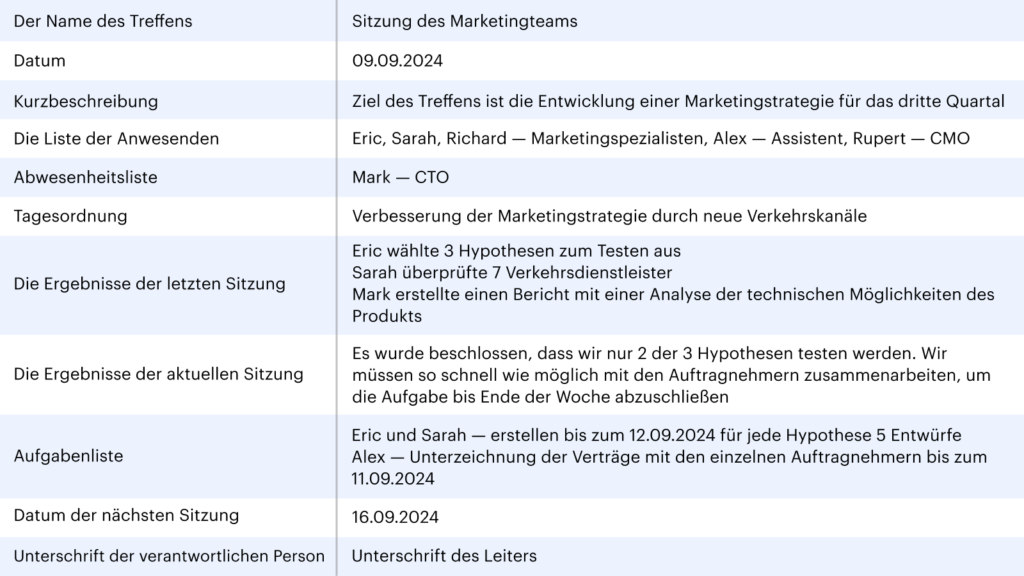The image size is (1024, 576).
Task: Click 'Die Ergebnisse der aktuellen Sitzung' label
Action: [159, 374]
